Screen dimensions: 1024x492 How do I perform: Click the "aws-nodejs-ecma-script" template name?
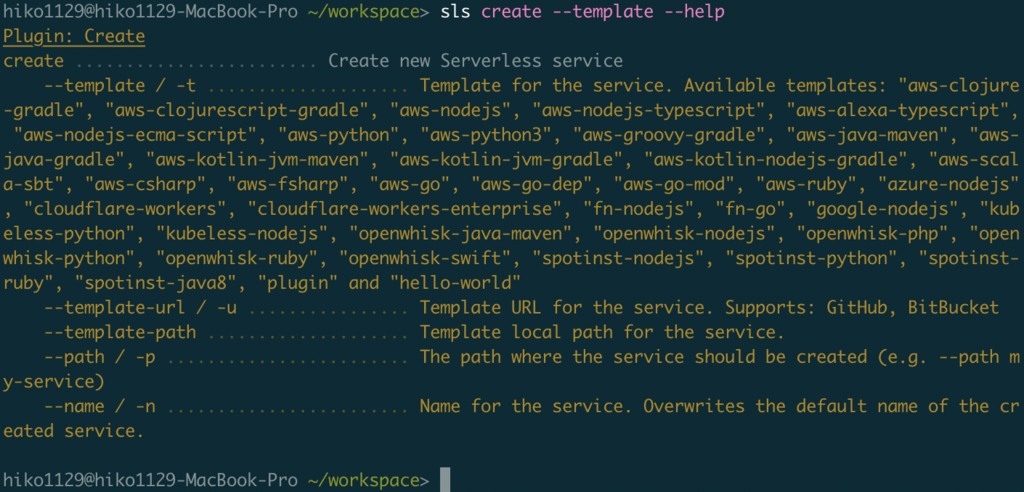[x=135, y=135]
